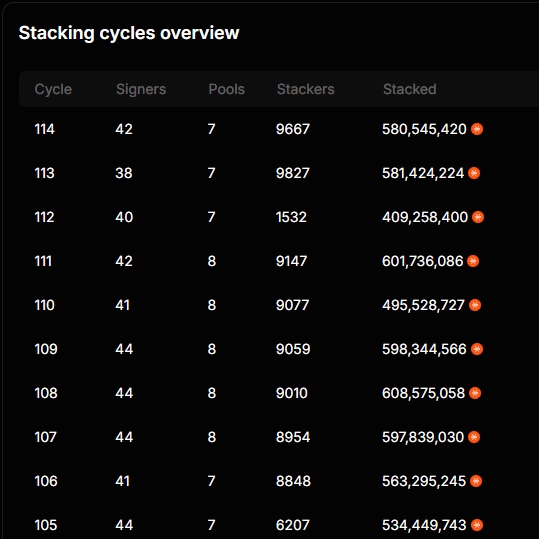Click STX token icon beside 495,528,727

(475, 305)
